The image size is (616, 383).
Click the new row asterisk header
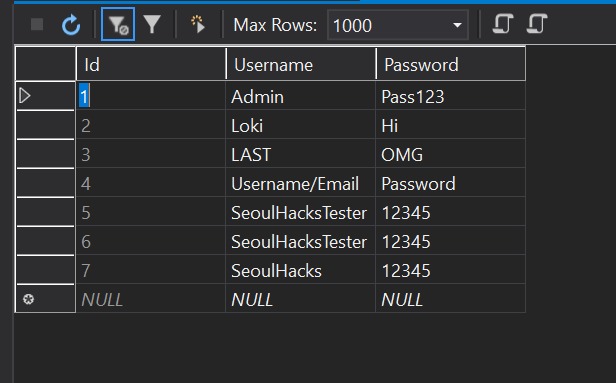click(x=45, y=299)
